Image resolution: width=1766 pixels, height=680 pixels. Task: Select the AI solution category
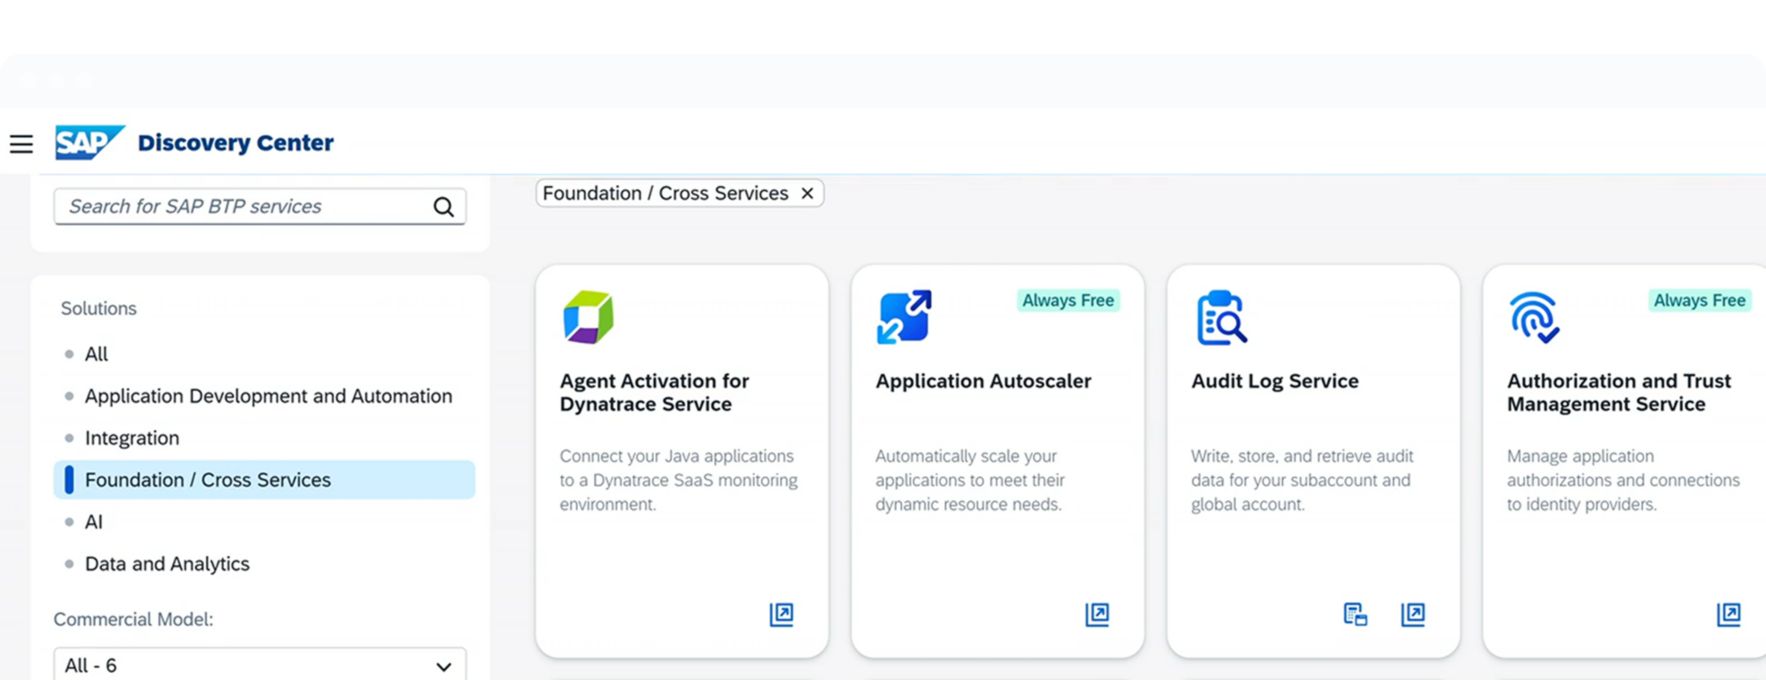[93, 522]
